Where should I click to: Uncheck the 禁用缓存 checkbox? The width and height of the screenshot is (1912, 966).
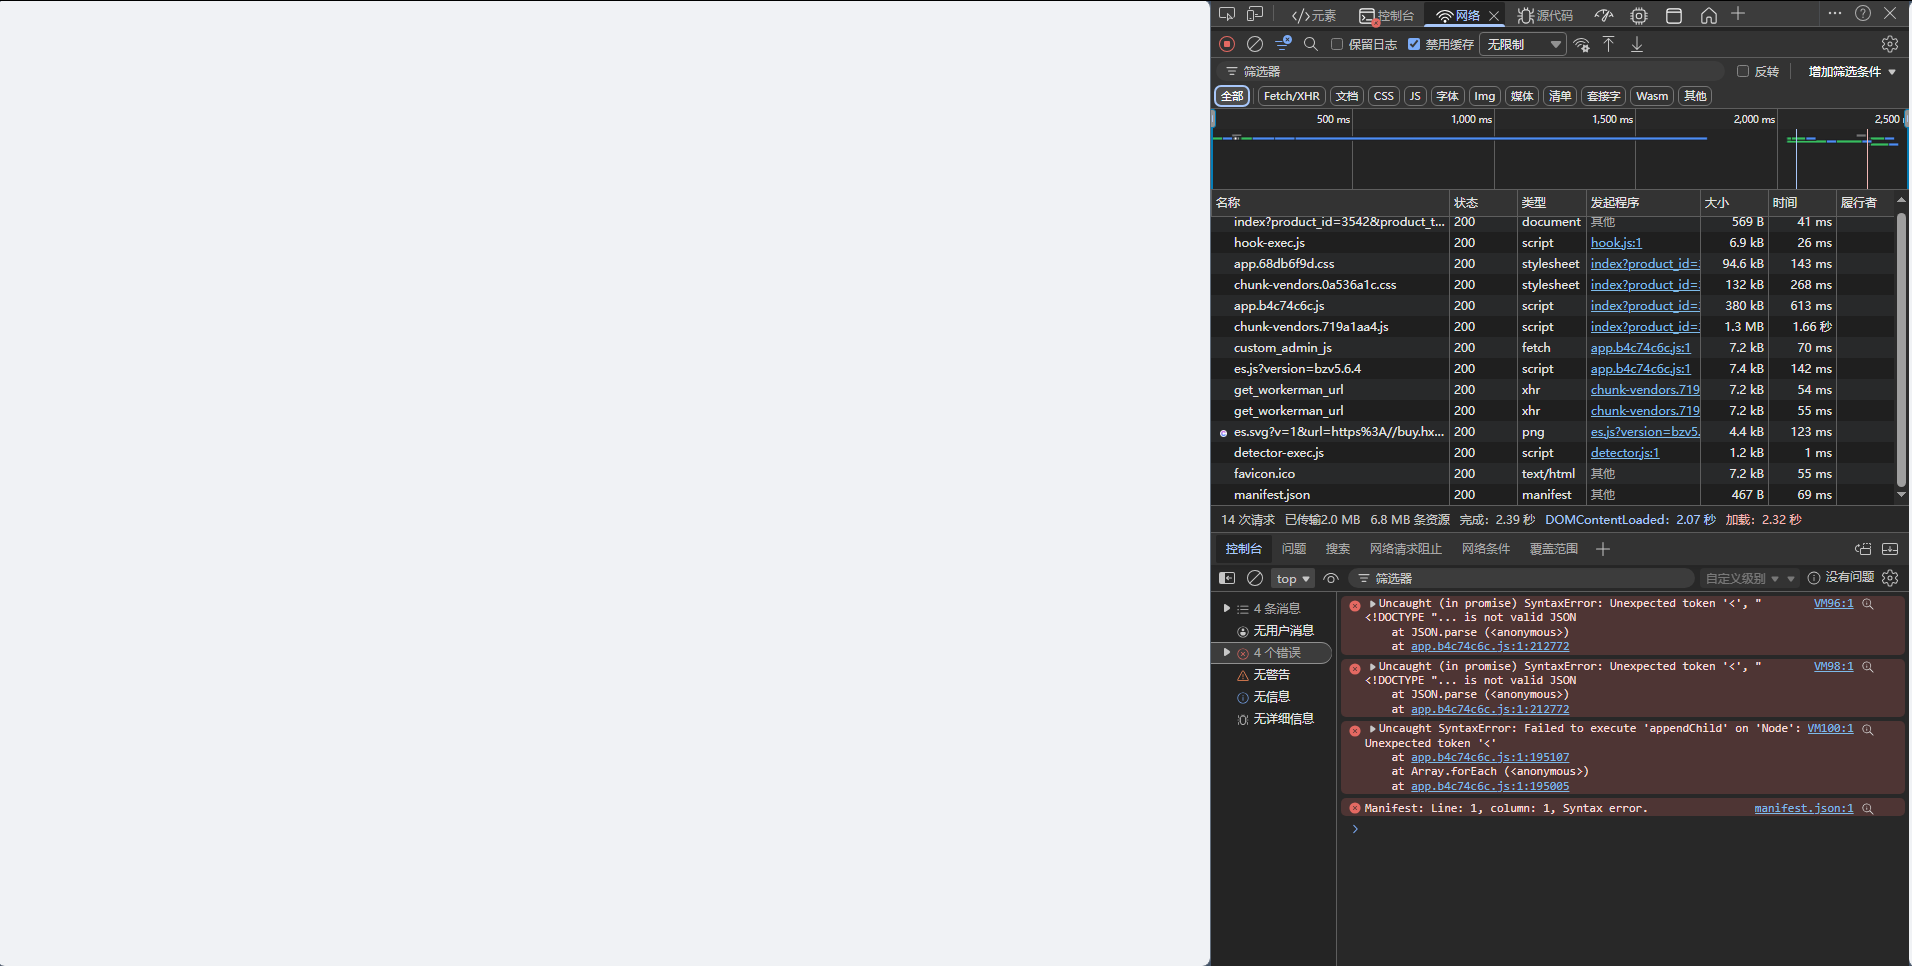point(1414,44)
